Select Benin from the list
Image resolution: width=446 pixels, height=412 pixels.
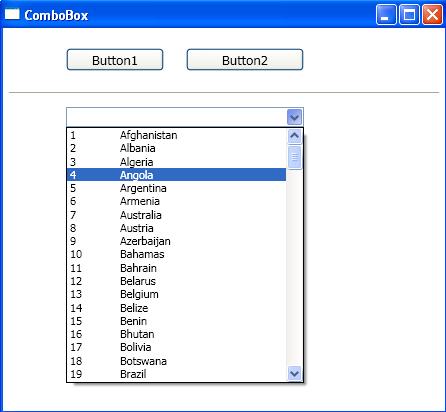(x=176, y=321)
